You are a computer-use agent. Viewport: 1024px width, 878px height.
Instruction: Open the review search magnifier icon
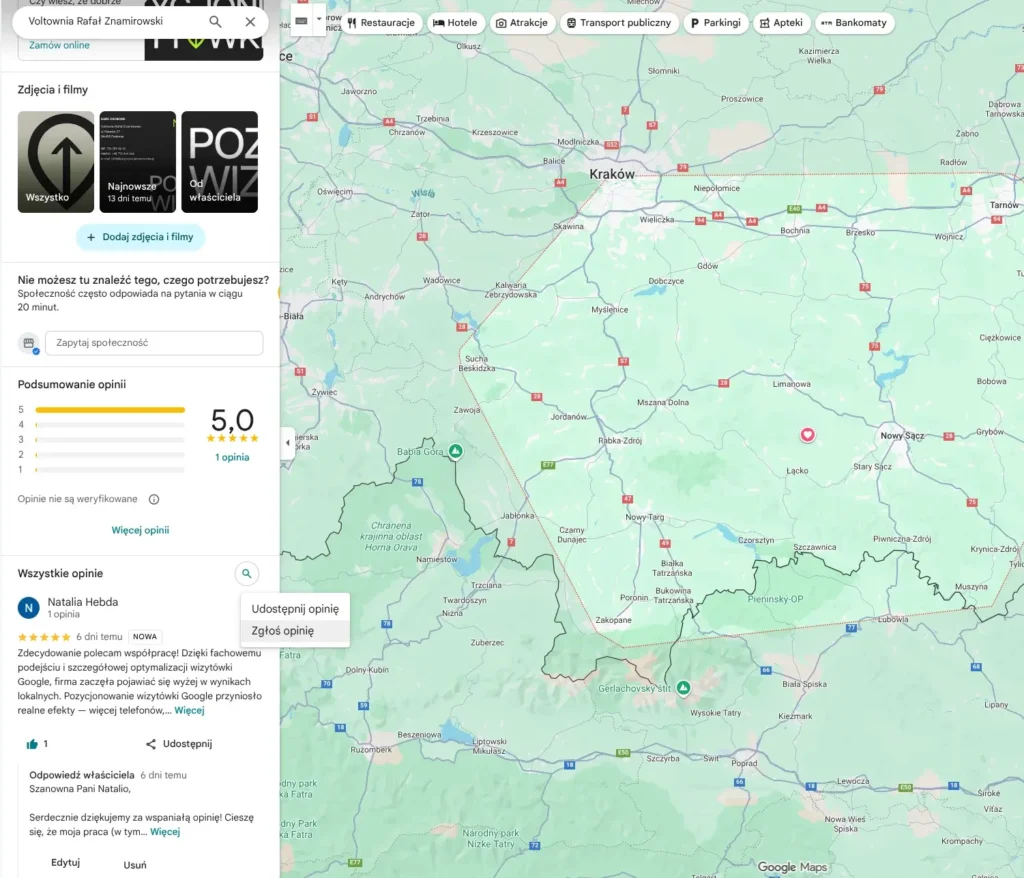click(x=247, y=573)
